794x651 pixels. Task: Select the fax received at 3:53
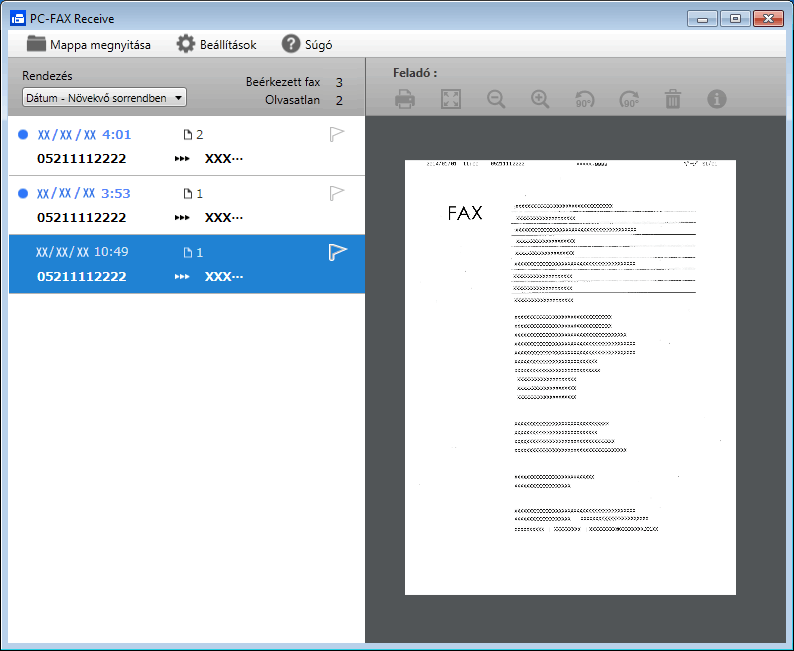click(x=187, y=205)
